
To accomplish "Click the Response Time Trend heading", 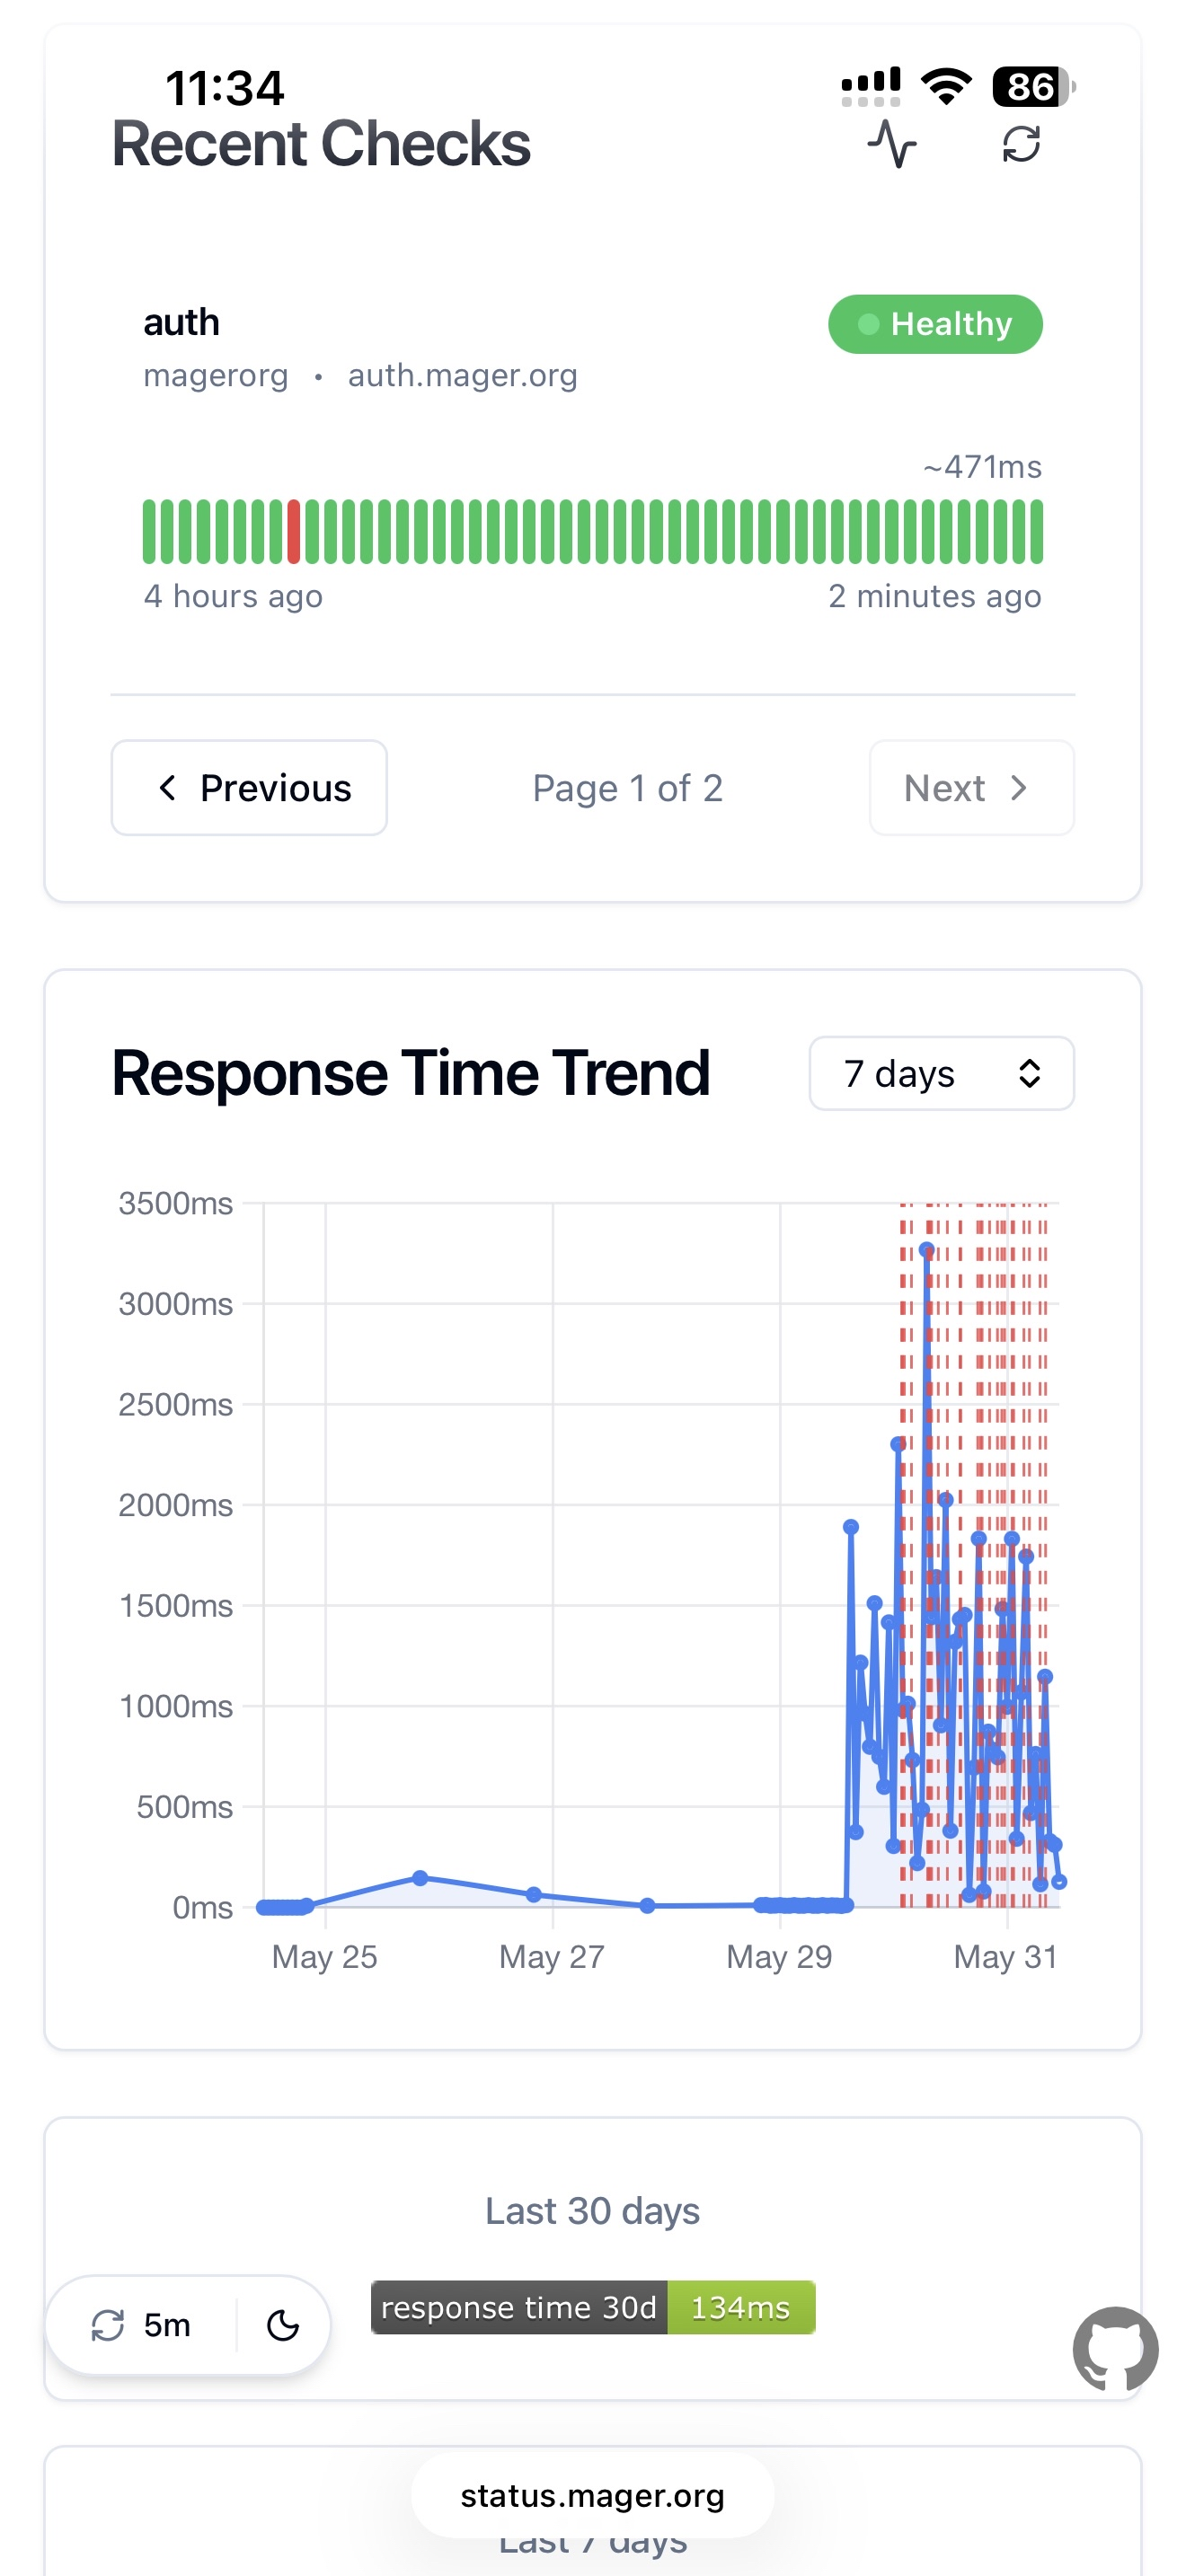I will (x=411, y=1073).
